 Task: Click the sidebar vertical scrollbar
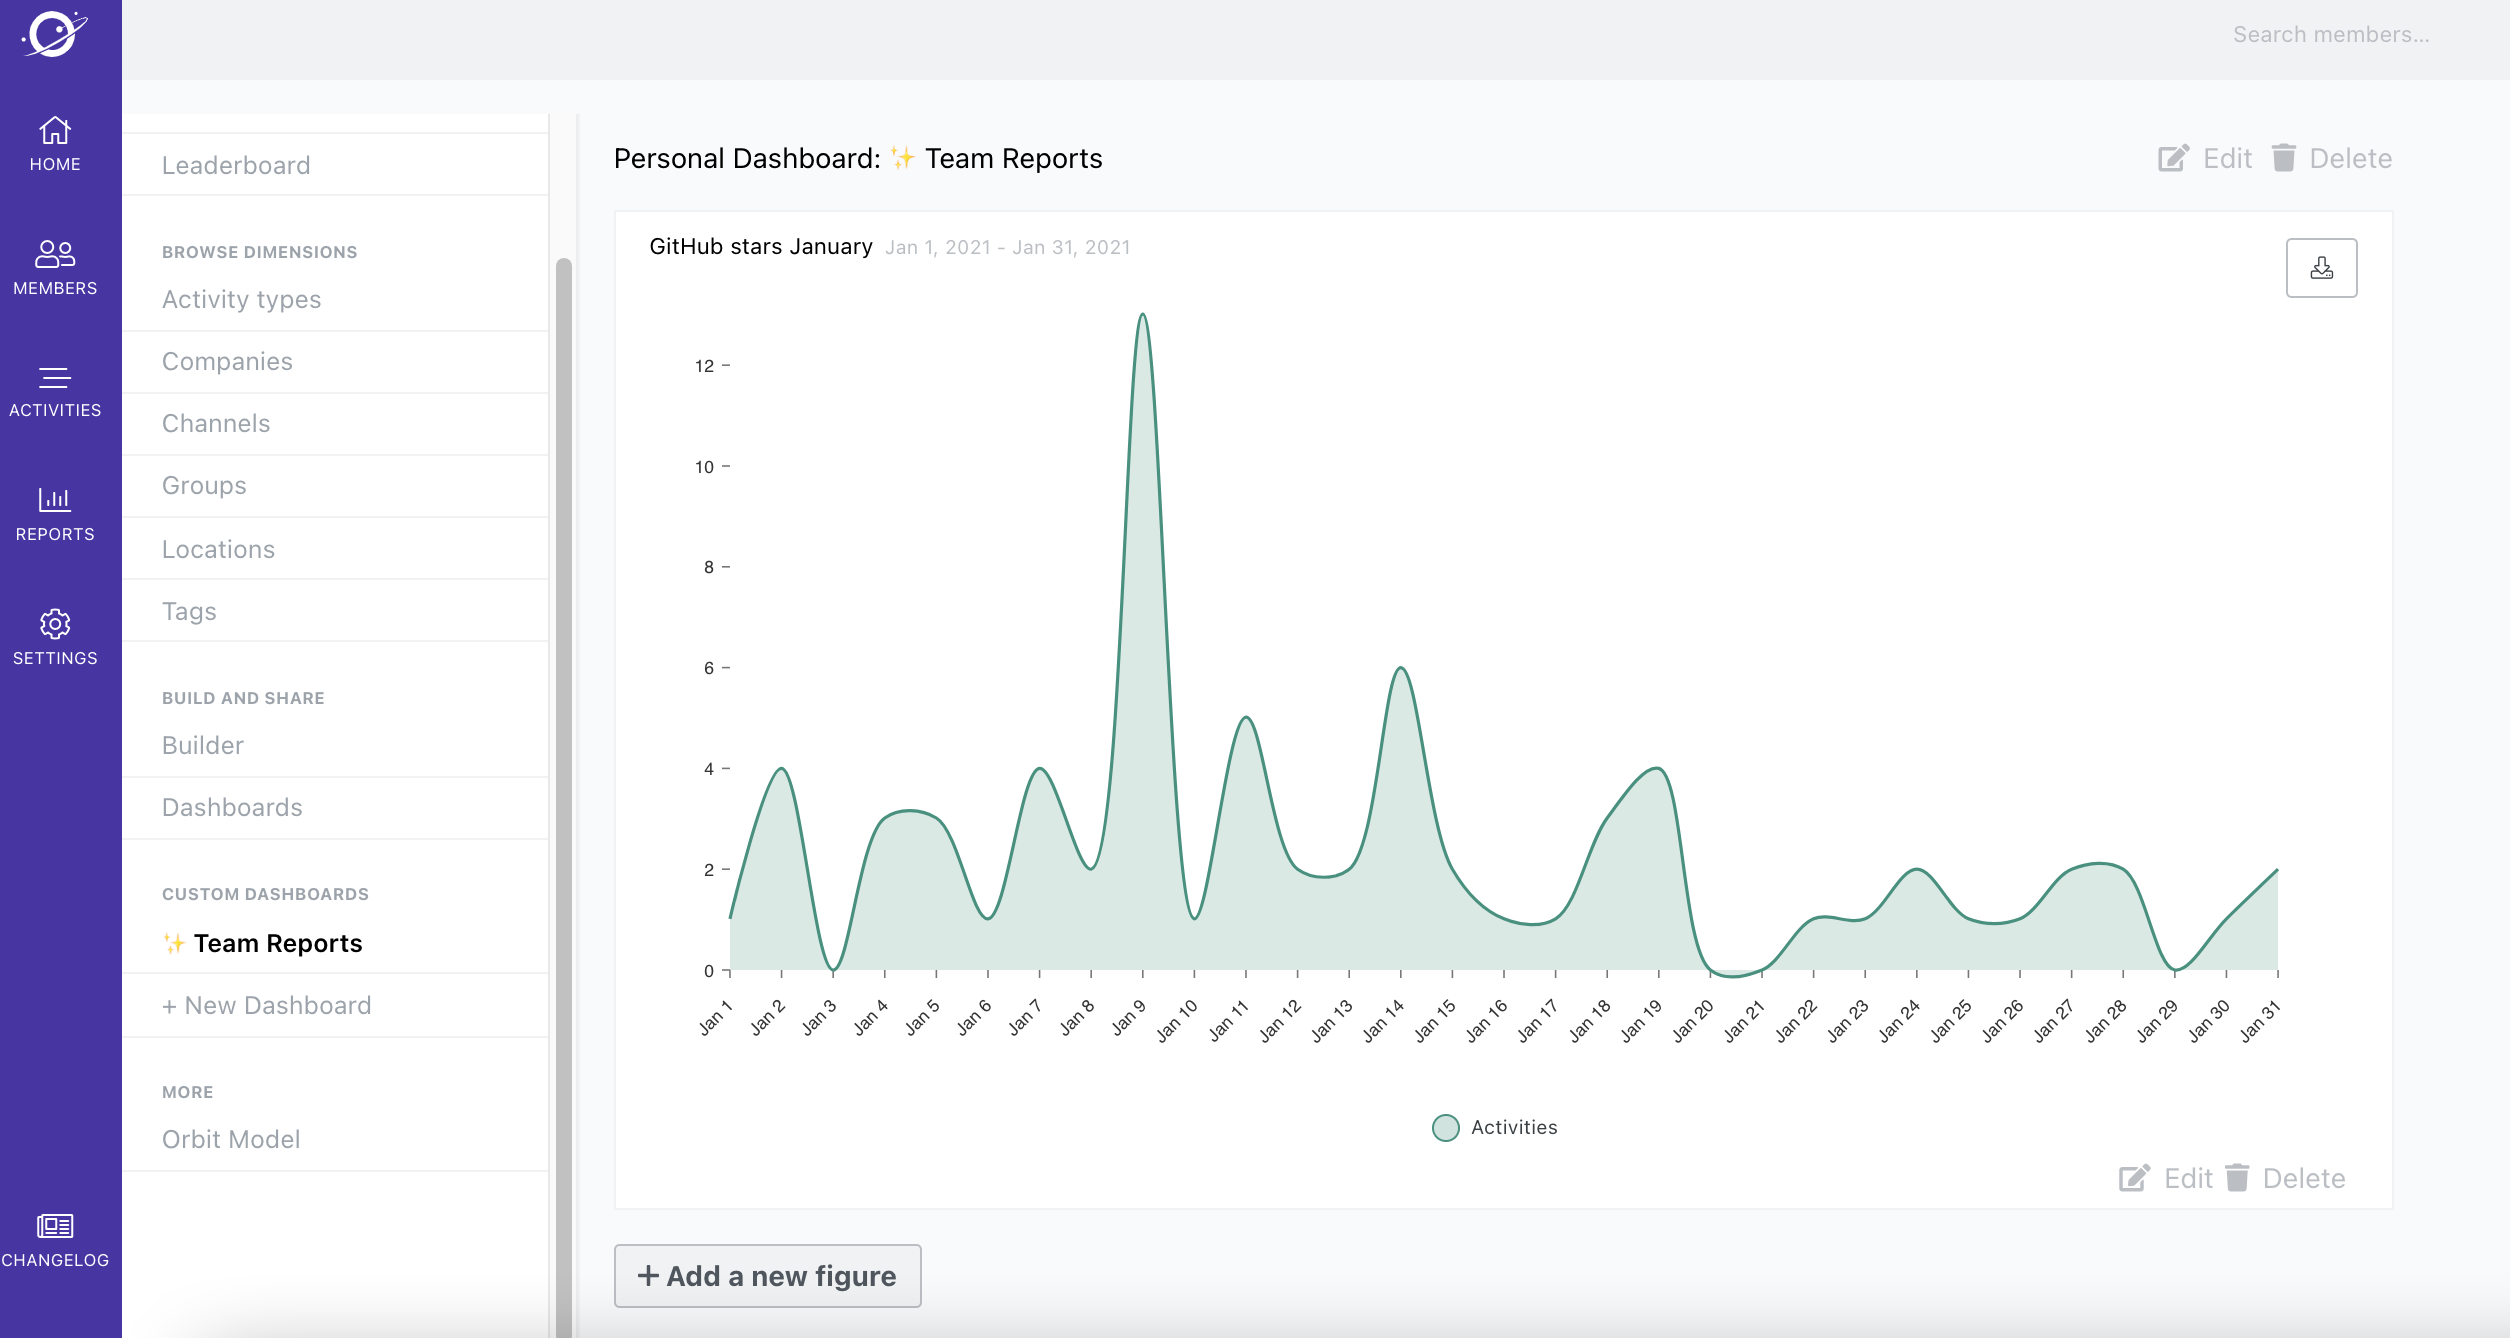(x=564, y=700)
